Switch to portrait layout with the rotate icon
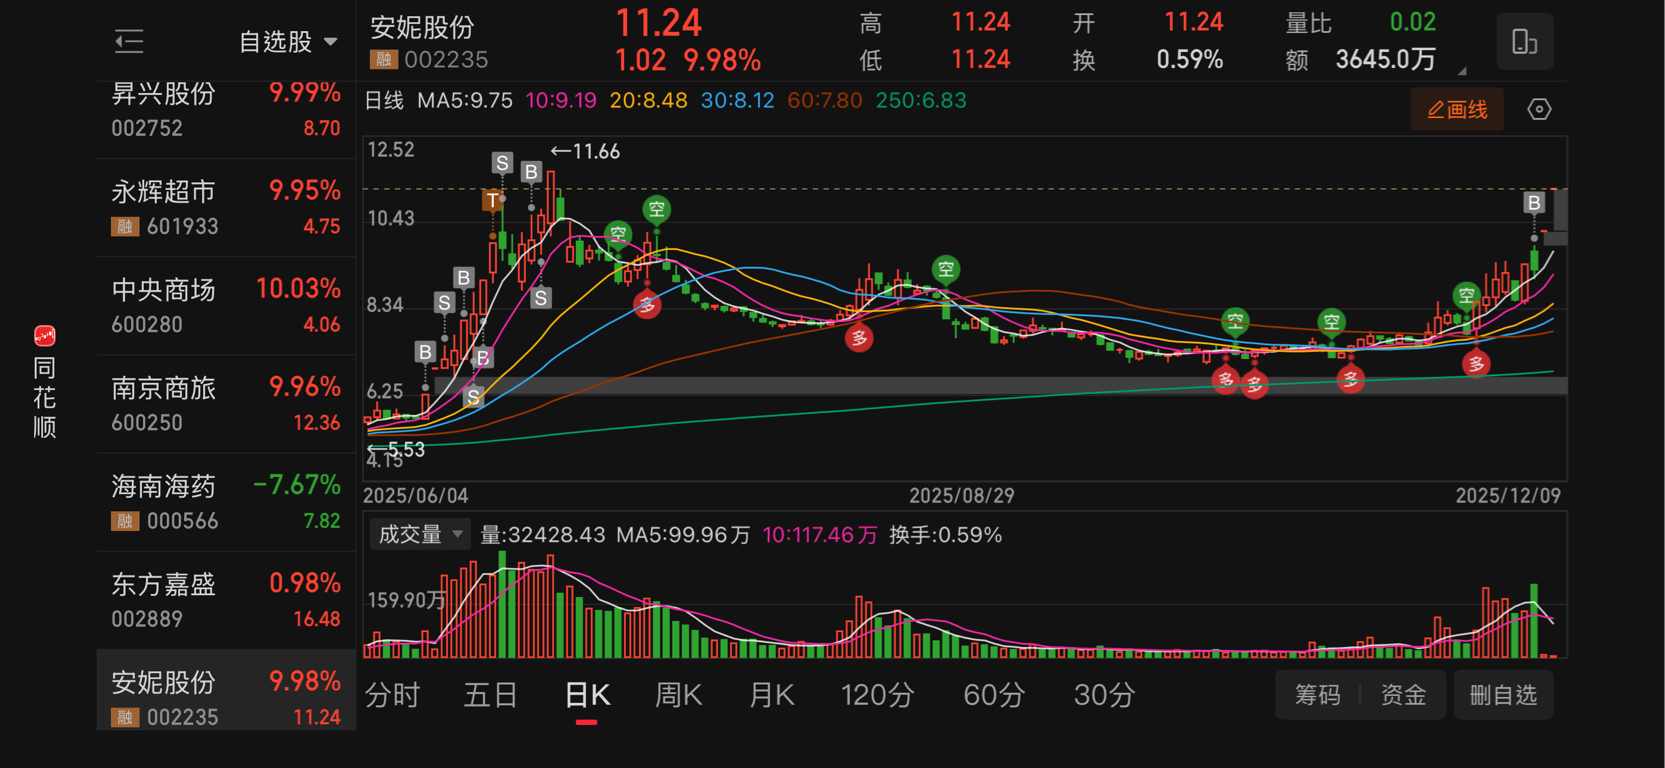Image resolution: width=1665 pixels, height=768 pixels. point(1524,41)
